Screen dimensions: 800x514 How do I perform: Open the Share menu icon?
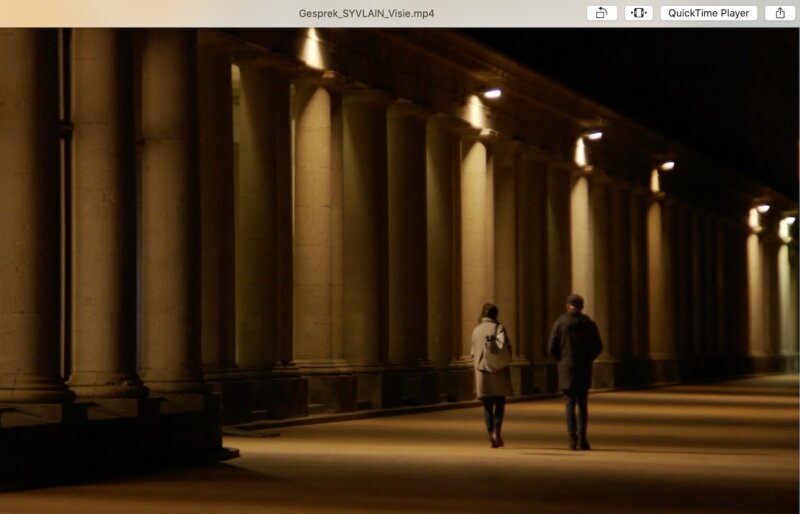point(780,13)
